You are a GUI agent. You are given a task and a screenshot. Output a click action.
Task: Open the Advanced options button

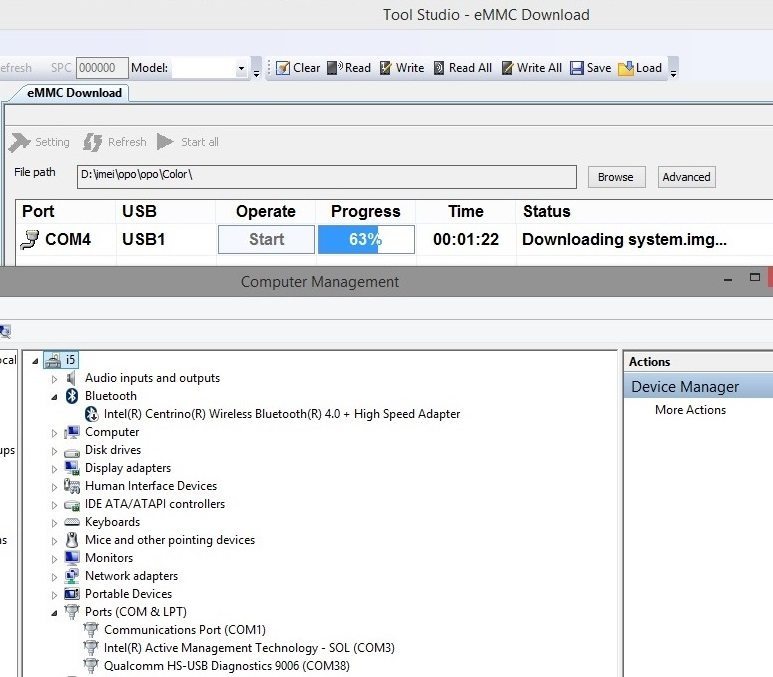click(686, 177)
